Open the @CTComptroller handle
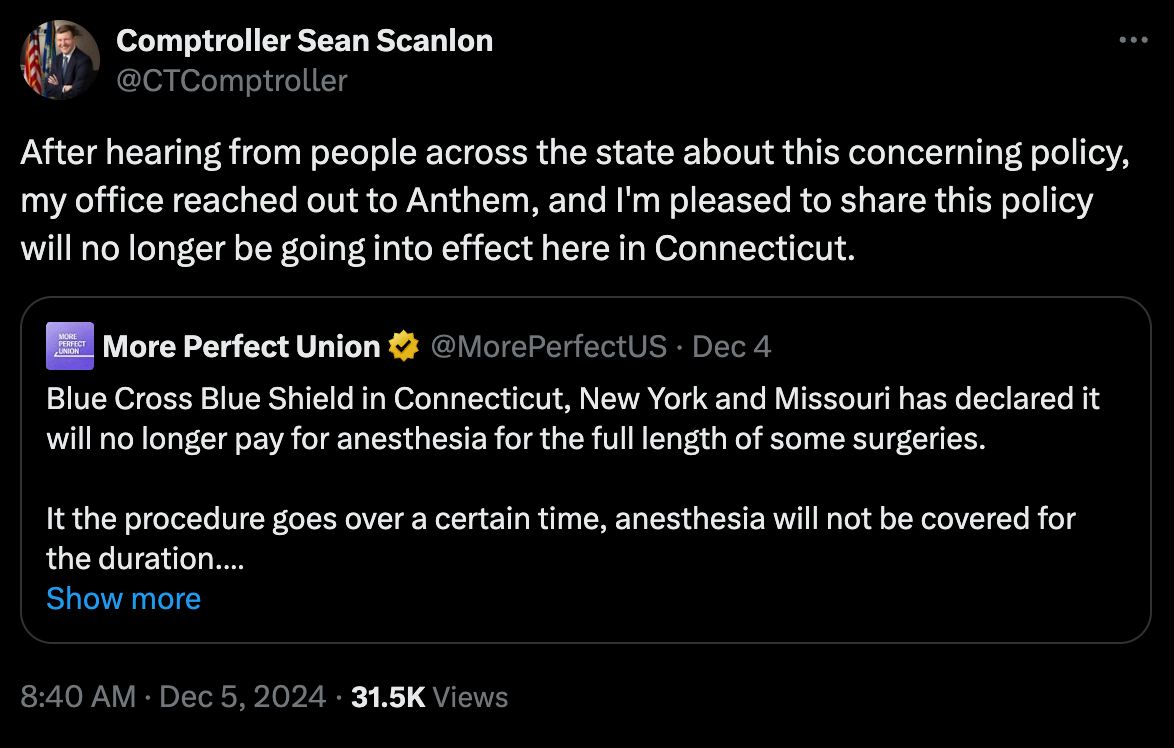Screen dimensions: 1174x748 point(232,80)
